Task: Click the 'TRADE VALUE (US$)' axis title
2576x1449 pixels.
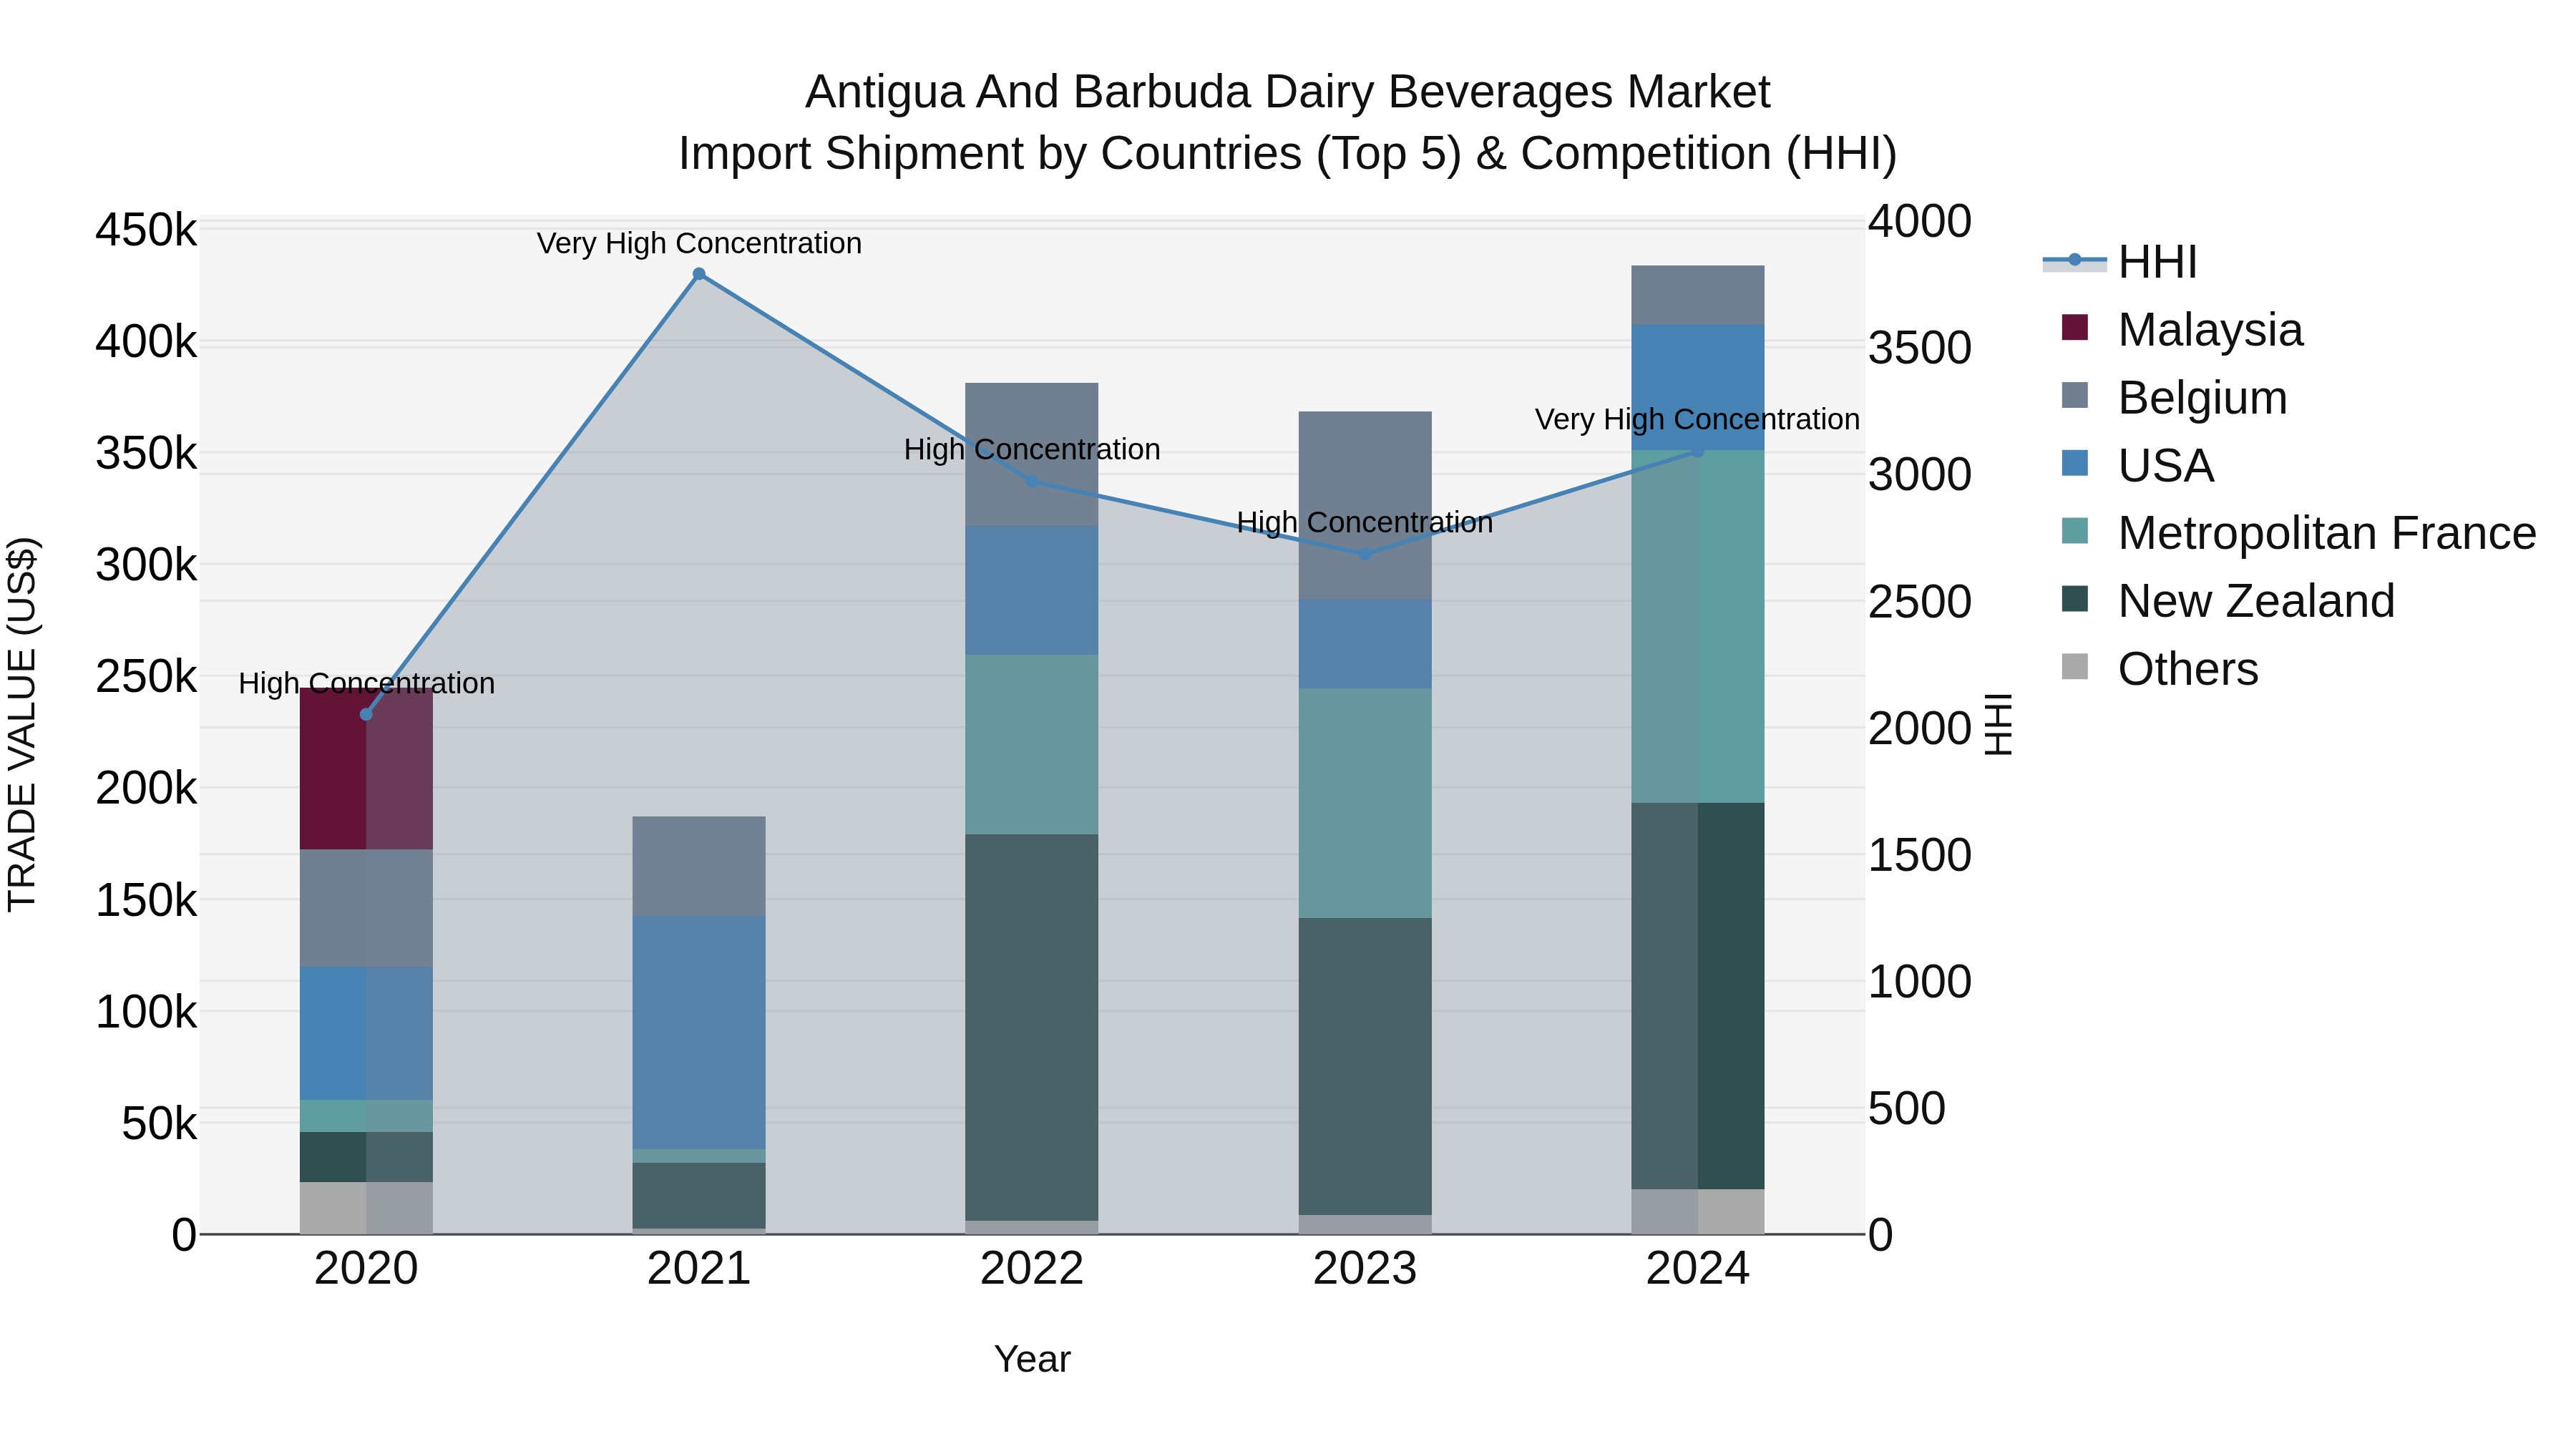Action: coord(22,724)
